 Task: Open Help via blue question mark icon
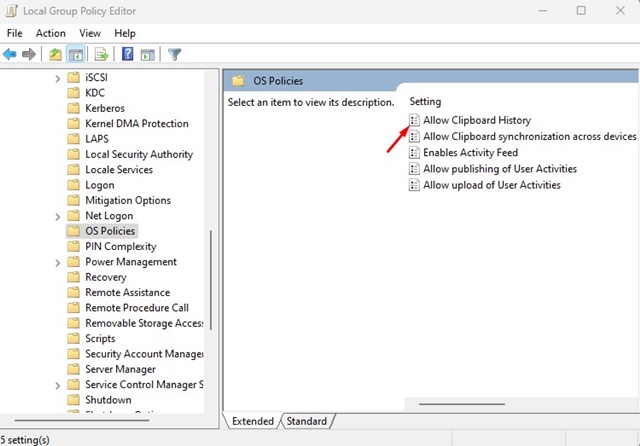(128, 54)
